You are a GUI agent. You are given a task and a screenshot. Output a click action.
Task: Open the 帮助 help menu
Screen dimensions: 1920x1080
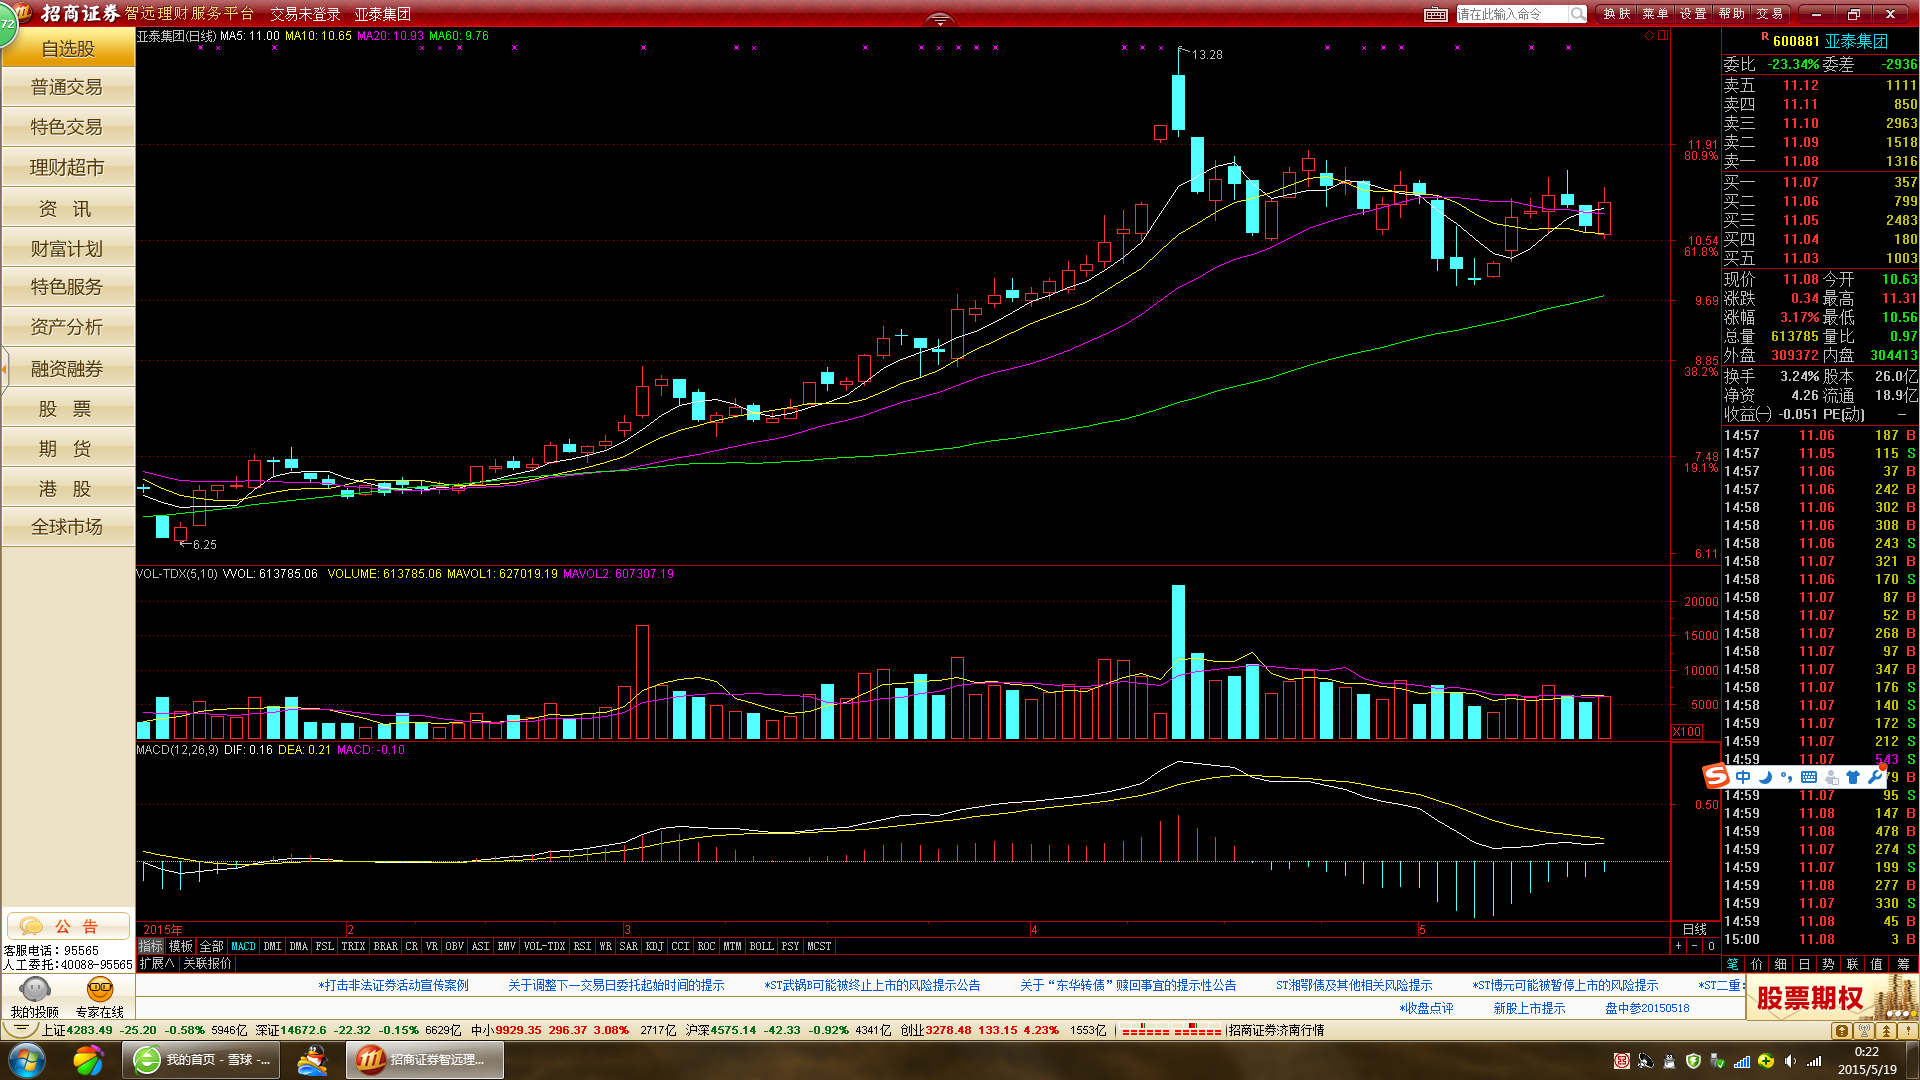click(1732, 14)
